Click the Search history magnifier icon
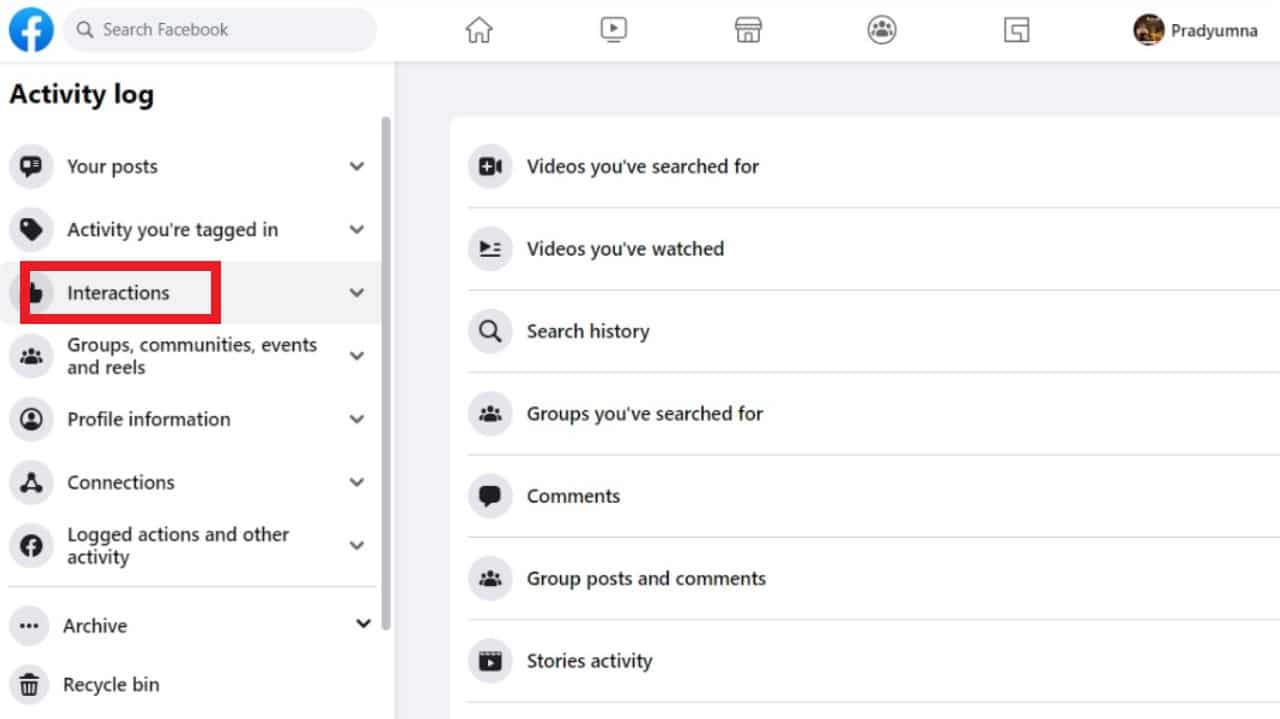Image resolution: width=1280 pixels, height=719 pixels. (x=490, y=331)
